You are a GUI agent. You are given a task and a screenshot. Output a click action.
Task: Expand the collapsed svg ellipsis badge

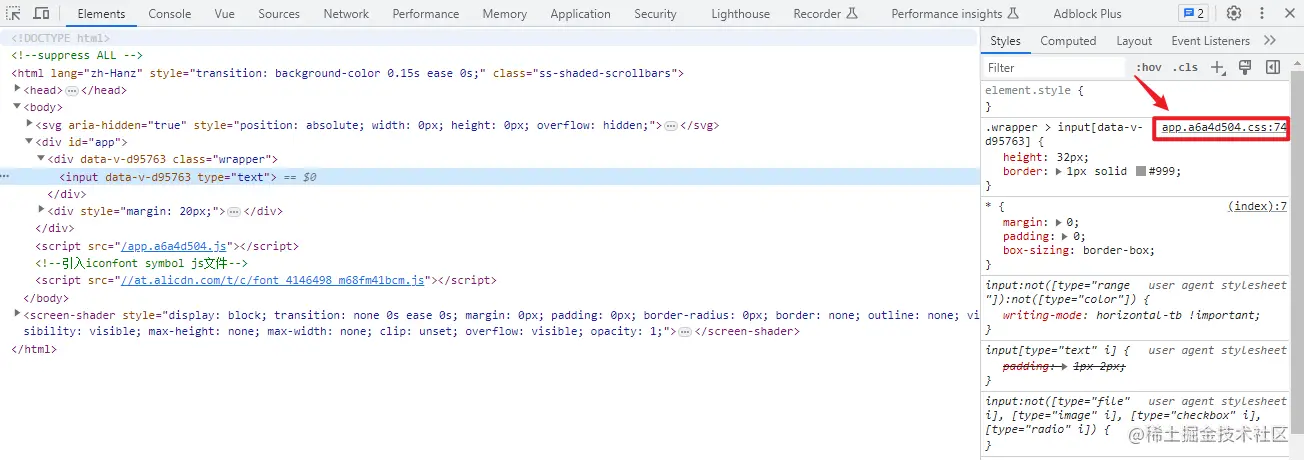point(671,125)
